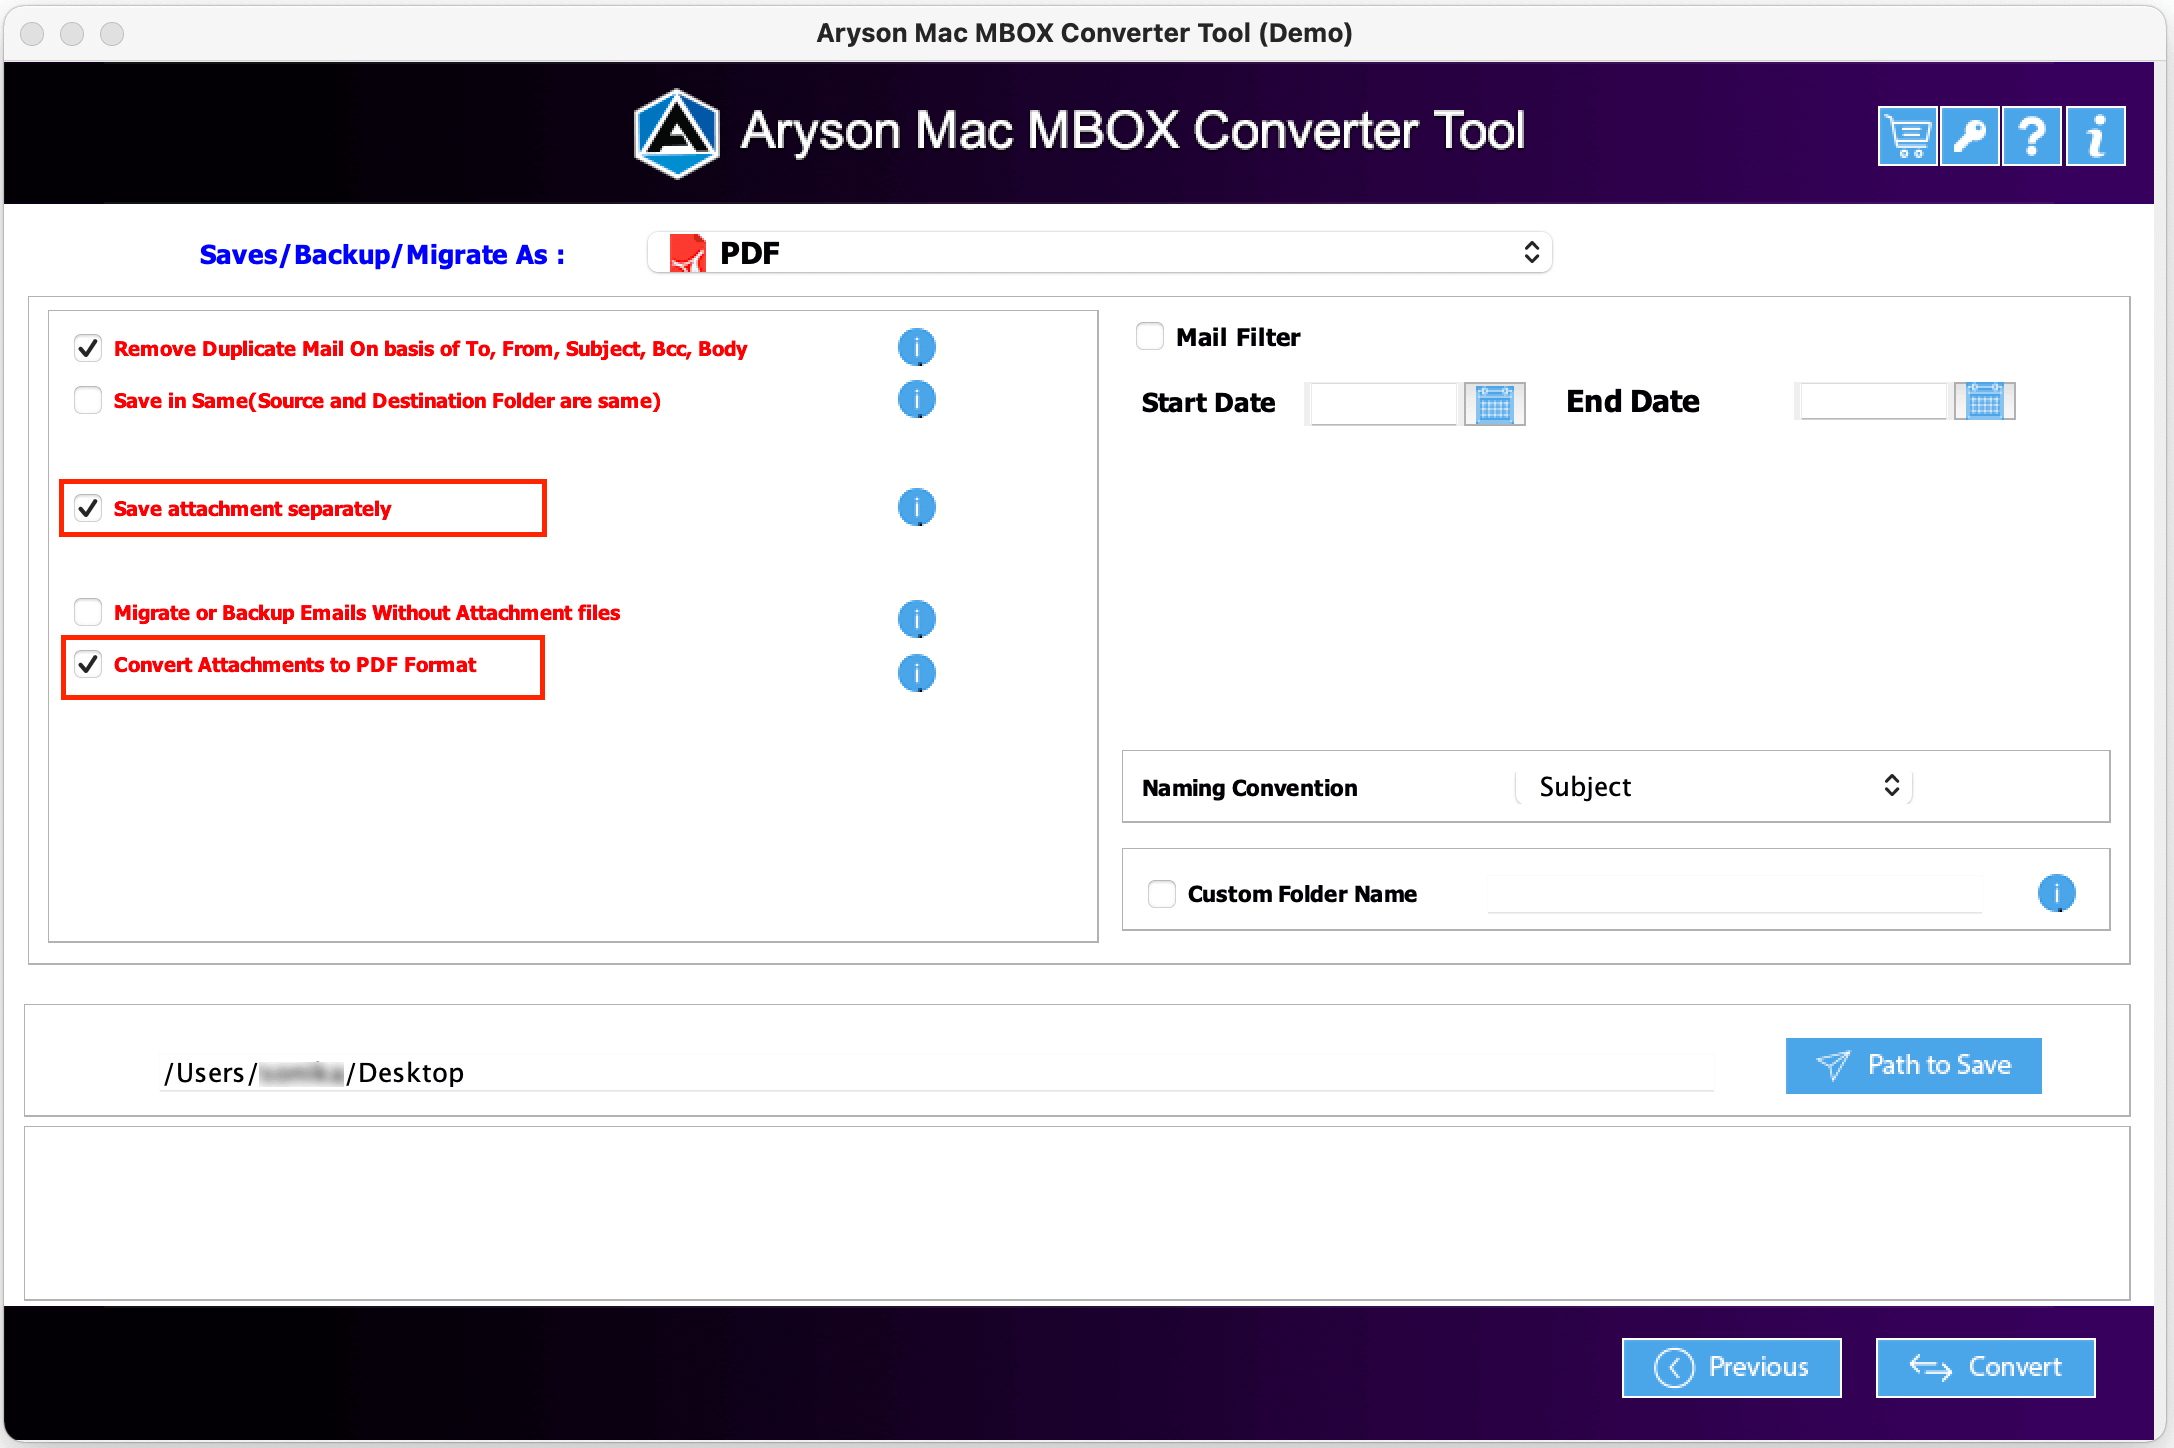Focus the End Date input field
2174x1448 pixels.
(1874, 402)
